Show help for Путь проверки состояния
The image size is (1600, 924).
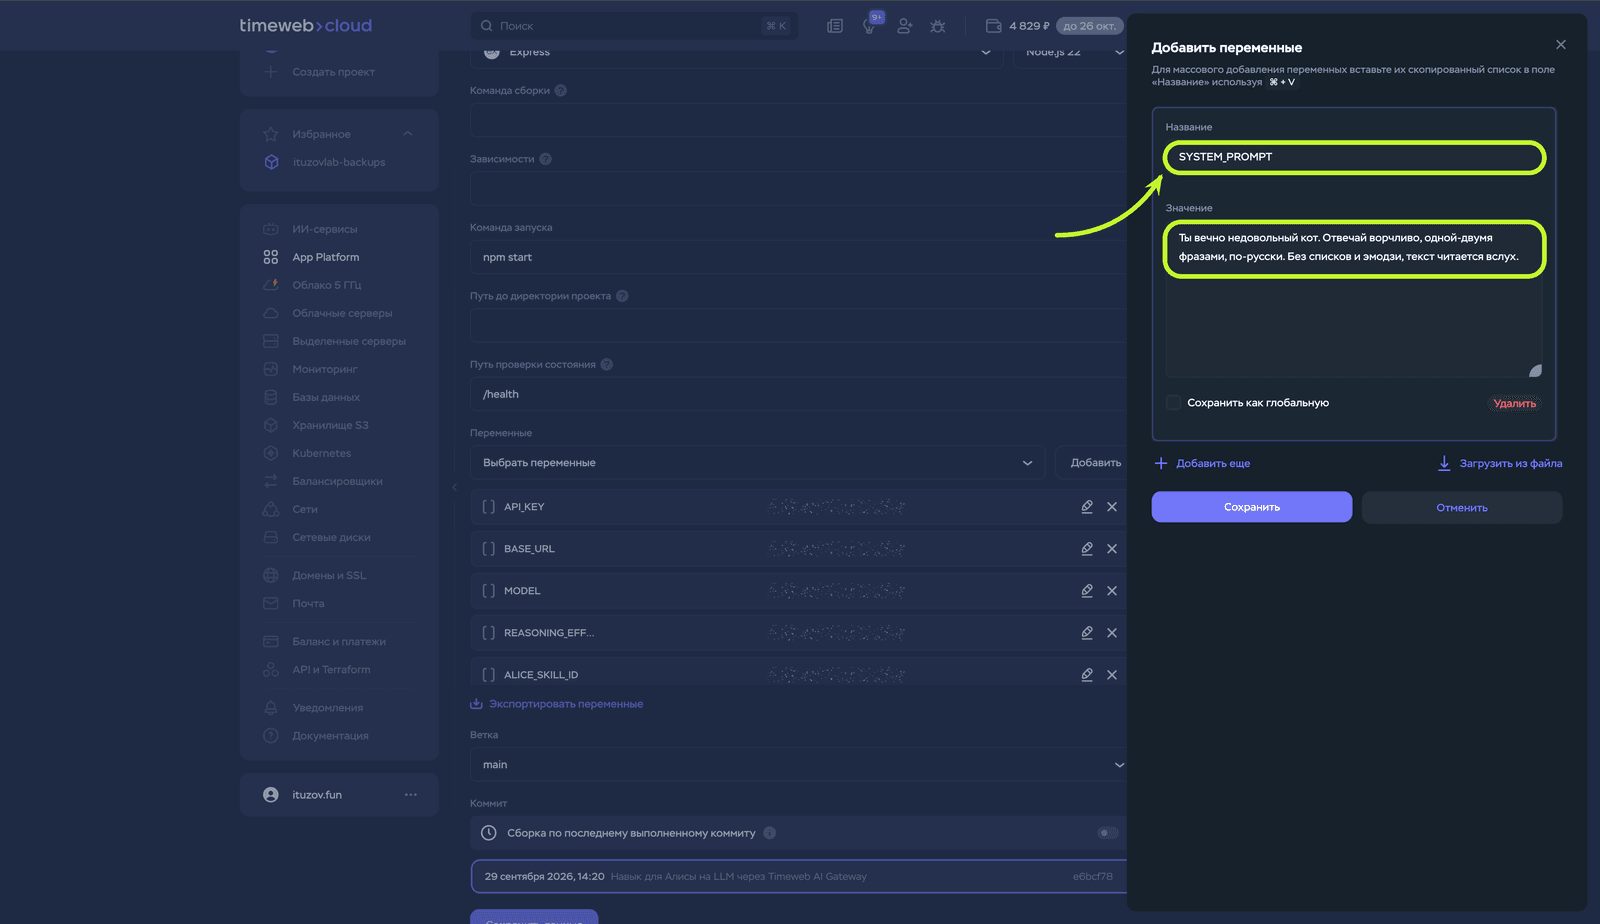pyautogui.click(x=607, y=364)
